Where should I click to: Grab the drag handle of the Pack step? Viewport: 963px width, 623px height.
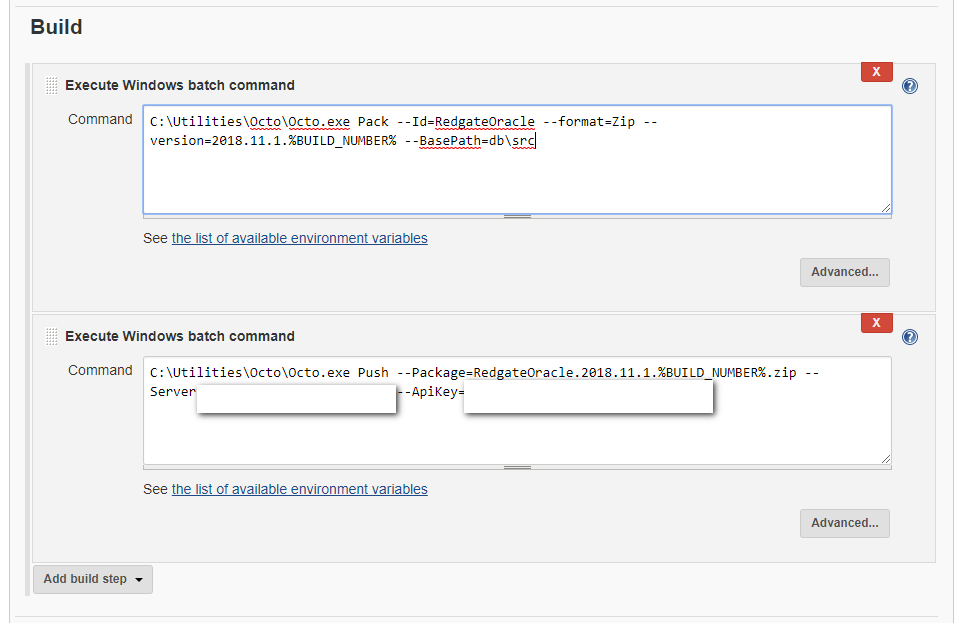tap(52, 86)
